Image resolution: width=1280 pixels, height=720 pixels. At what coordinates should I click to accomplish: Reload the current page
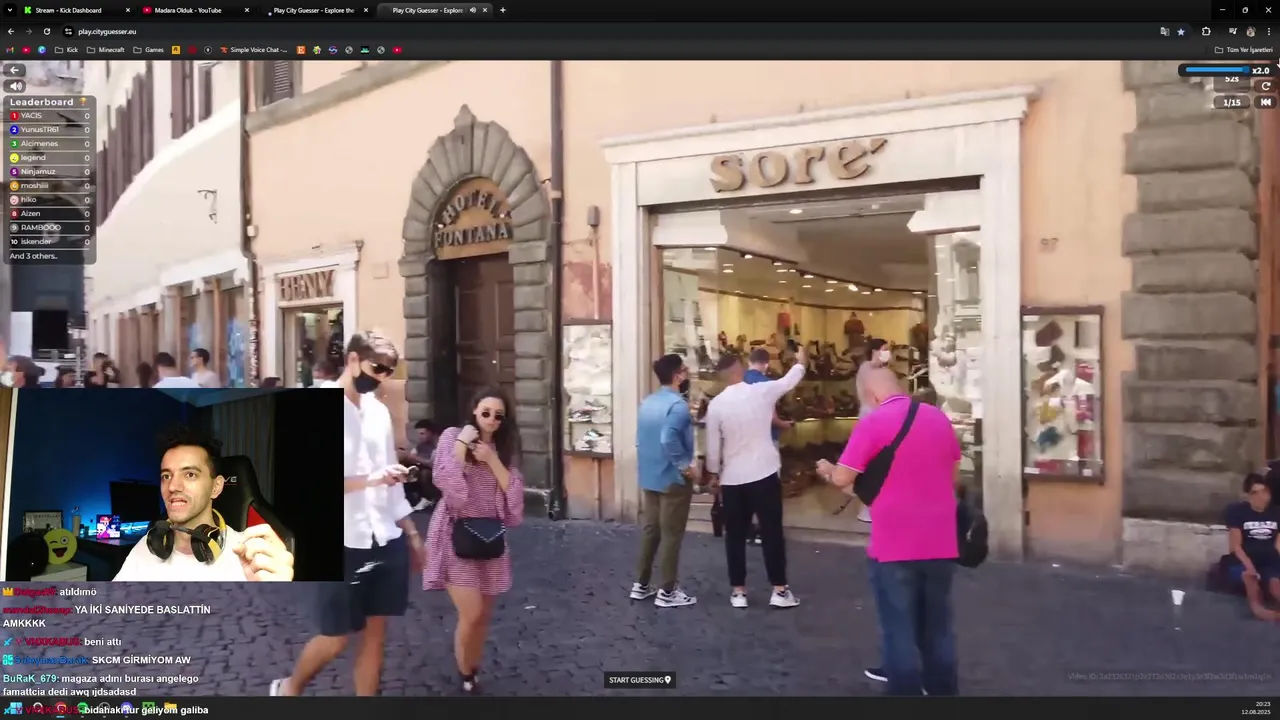pyautogui.click(x=46, y=31)
